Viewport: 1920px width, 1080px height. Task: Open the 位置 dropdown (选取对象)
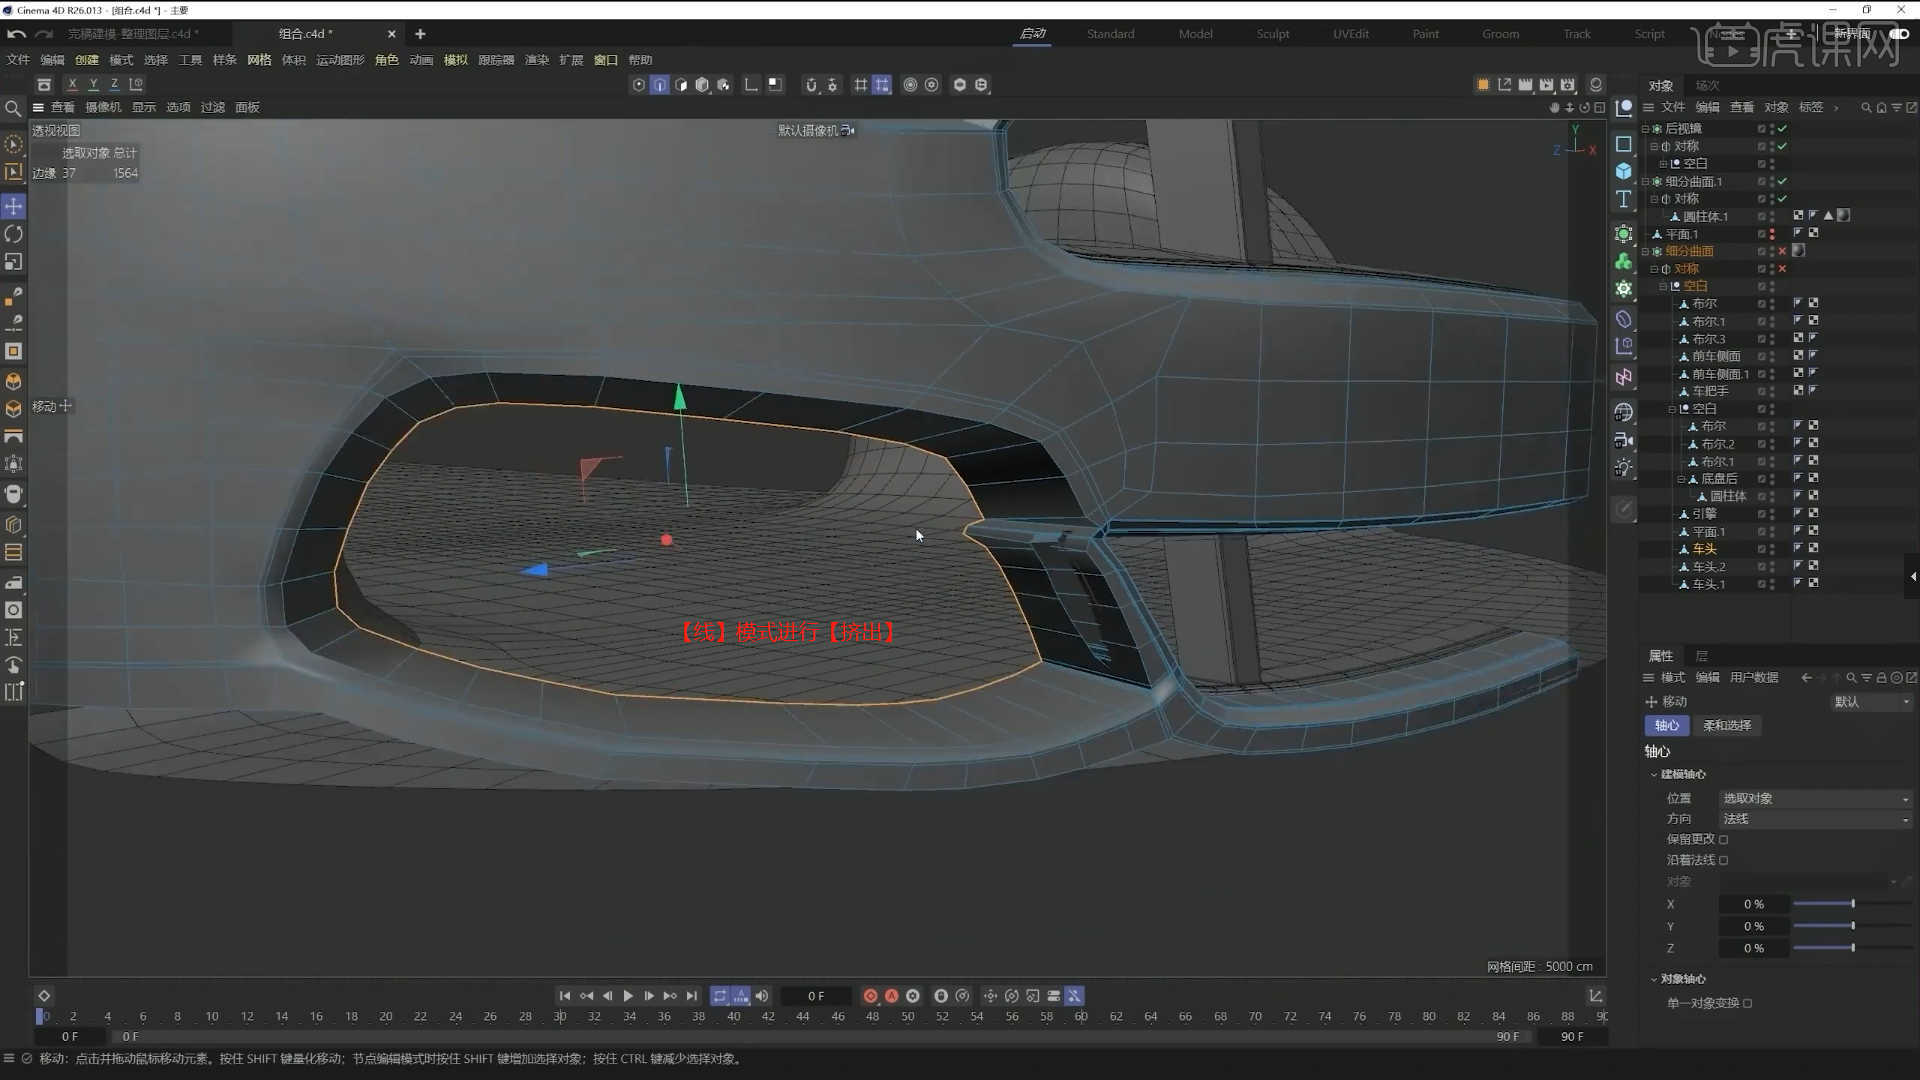pyautogui.click(x=1815, y=798)
